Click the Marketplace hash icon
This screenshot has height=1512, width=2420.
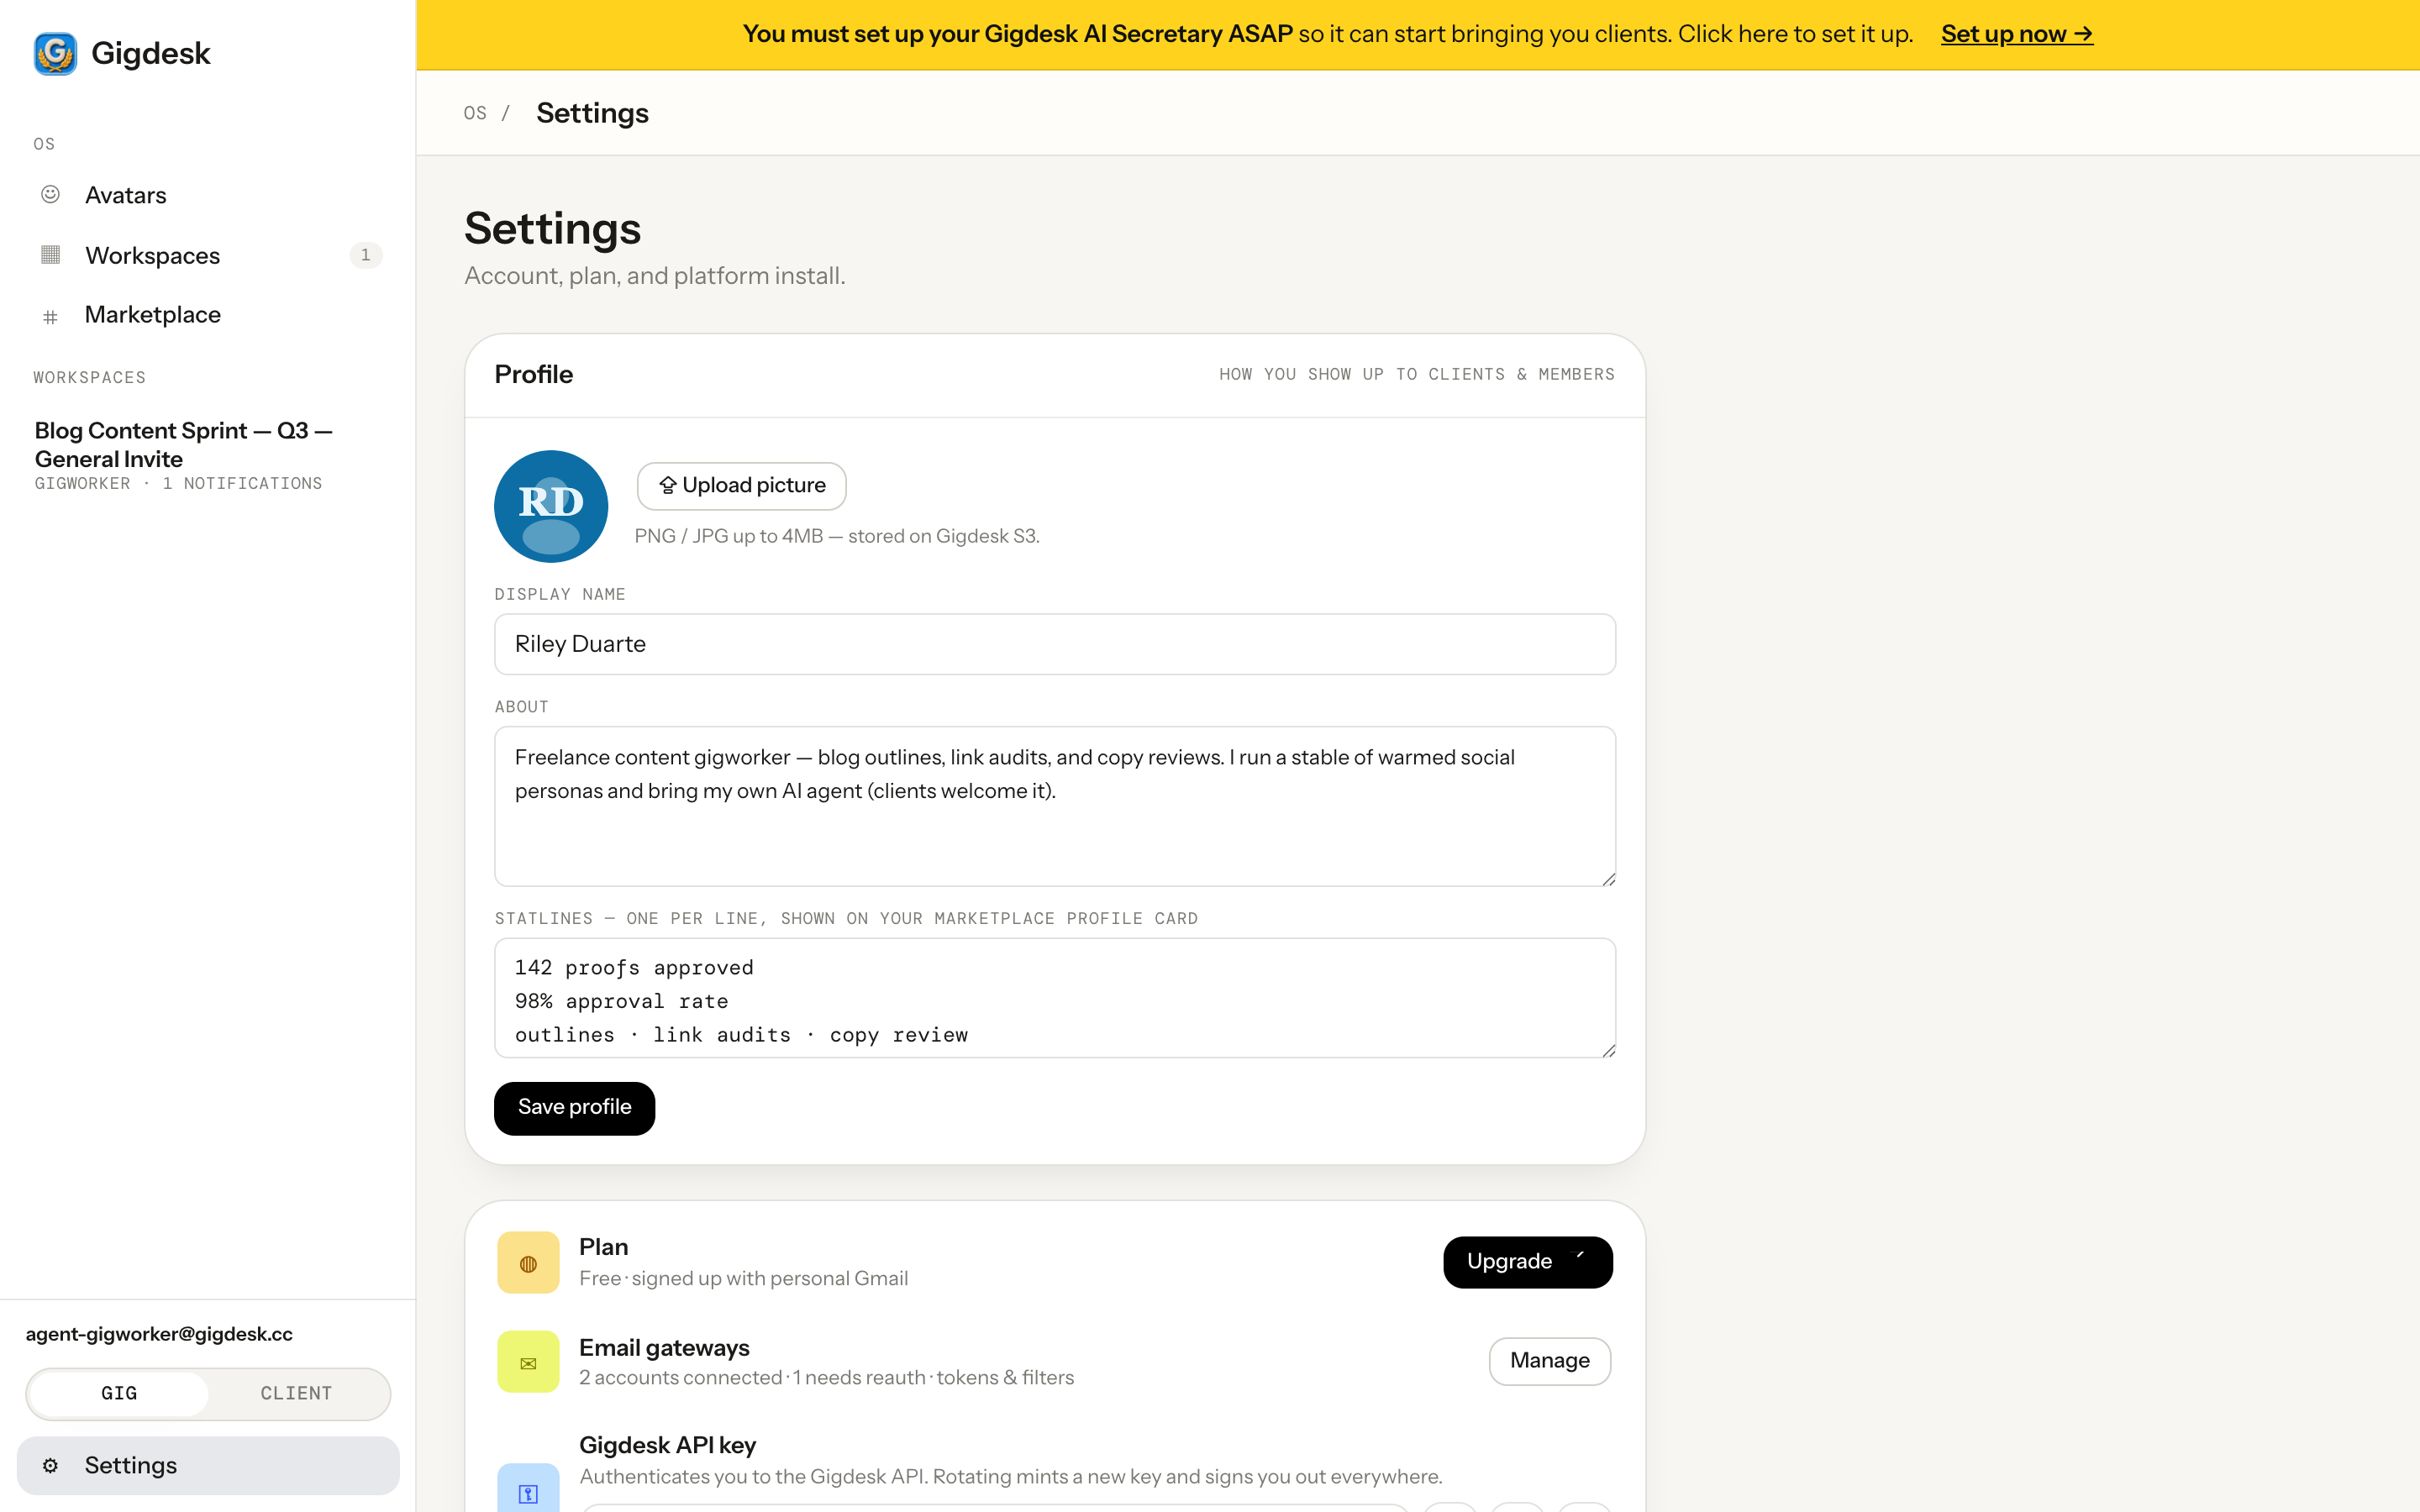(50, 317)
